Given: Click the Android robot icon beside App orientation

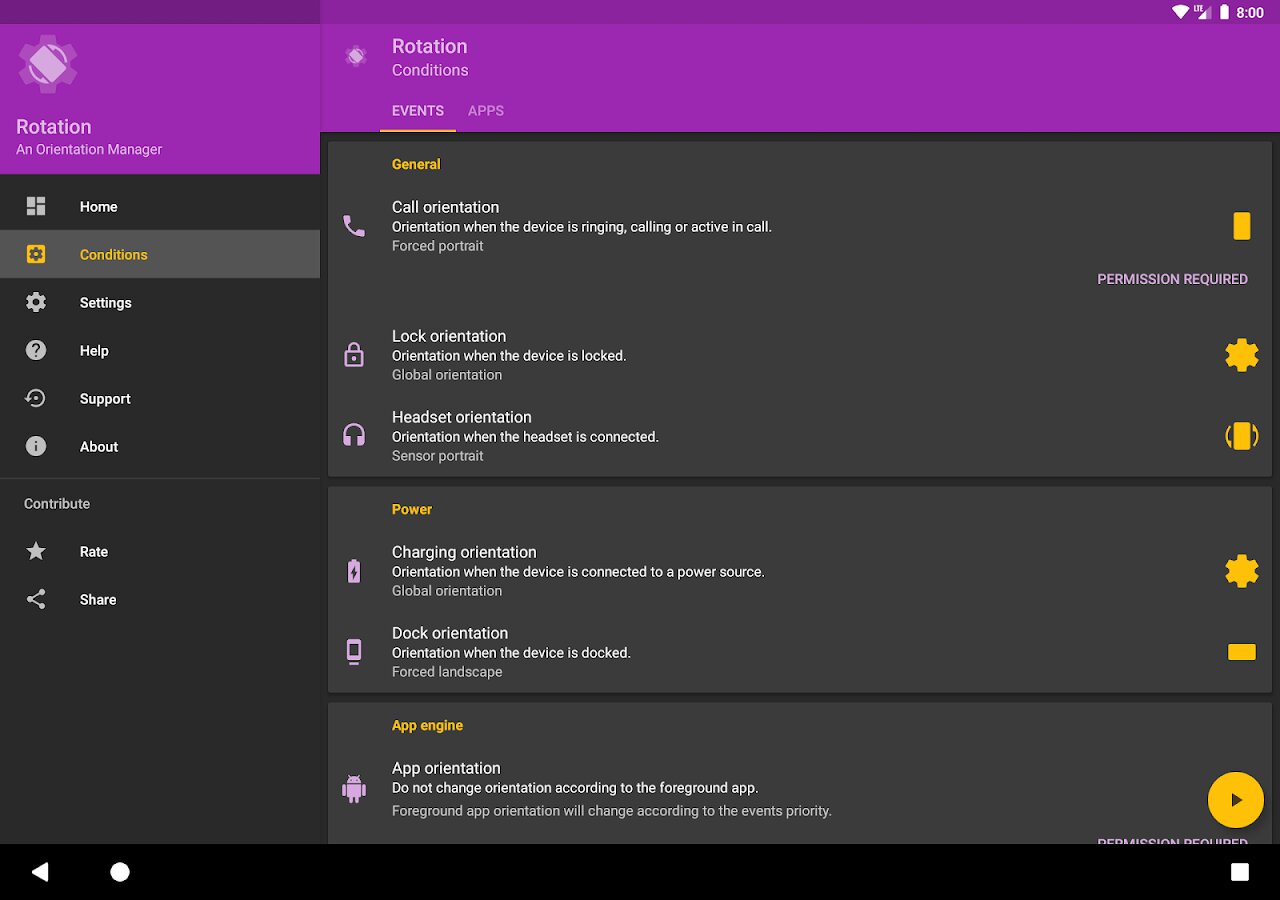Looking at the screenshot, I should point(354,788).
